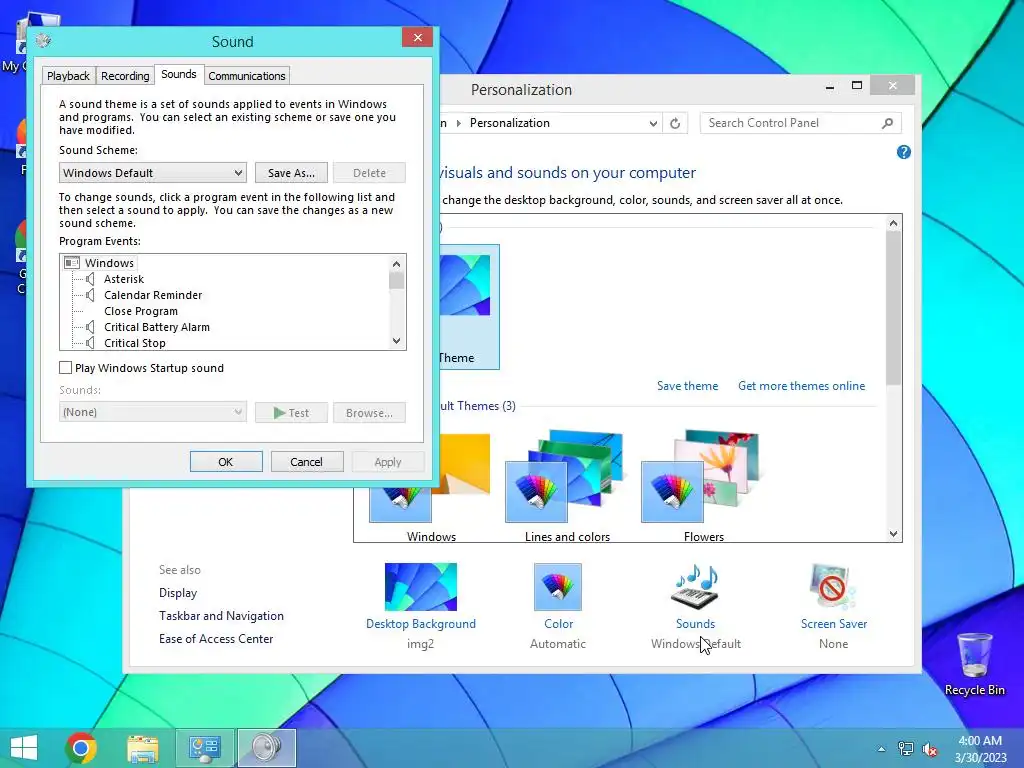The height and width of the screenshot is (768, 1024).
Task: Switch to the Communications tab
Action: [247, 76]
